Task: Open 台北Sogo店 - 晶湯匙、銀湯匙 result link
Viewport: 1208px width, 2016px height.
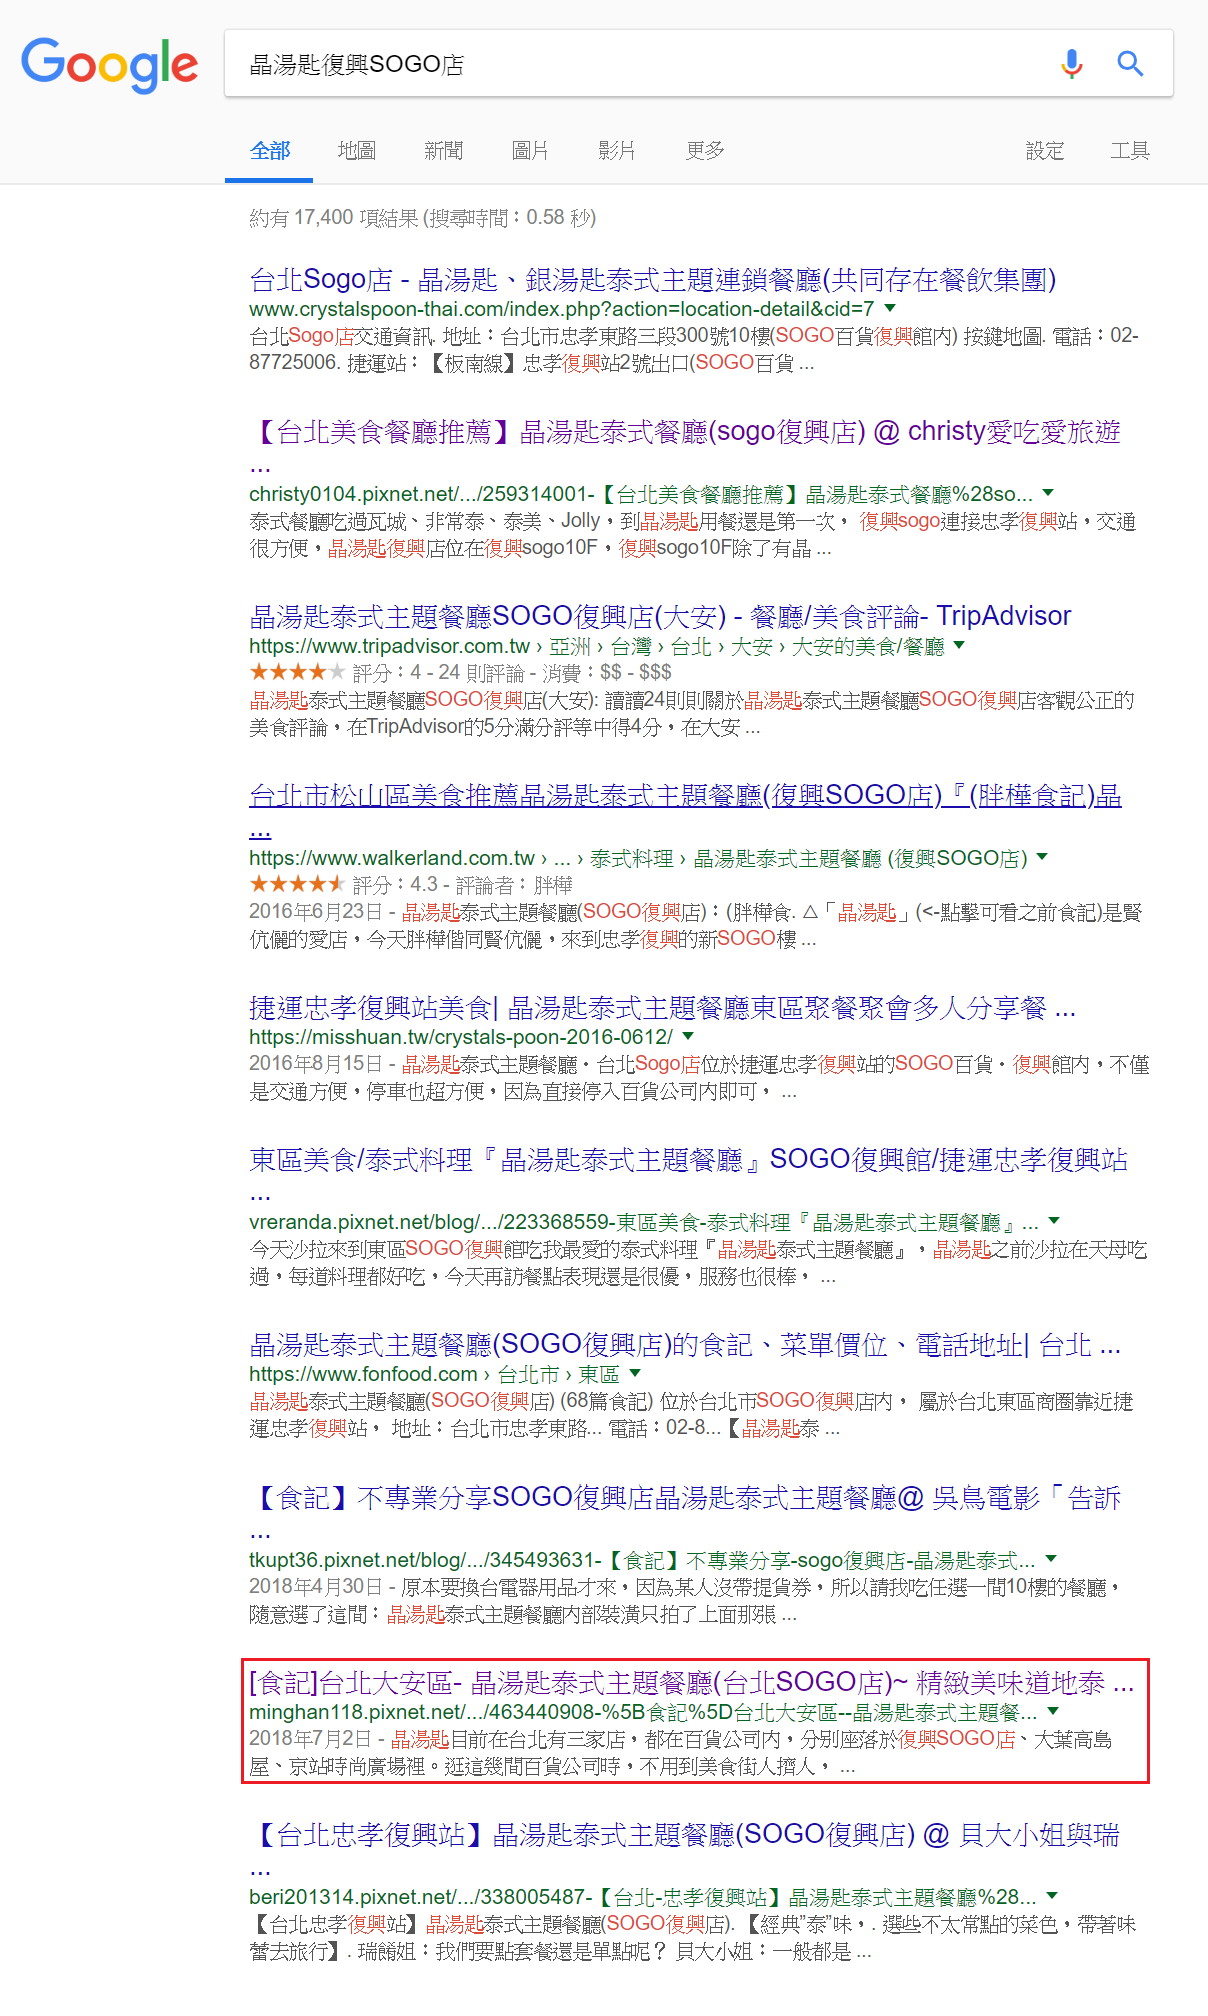Action: (652, 280)
